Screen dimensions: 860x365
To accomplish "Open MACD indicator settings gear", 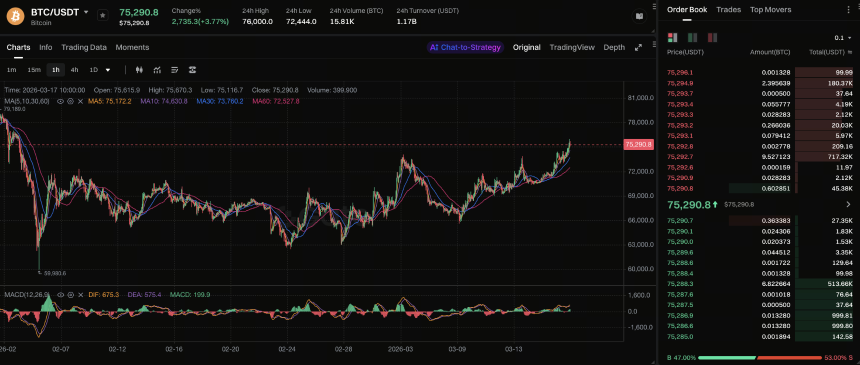I will coord(70,295).
